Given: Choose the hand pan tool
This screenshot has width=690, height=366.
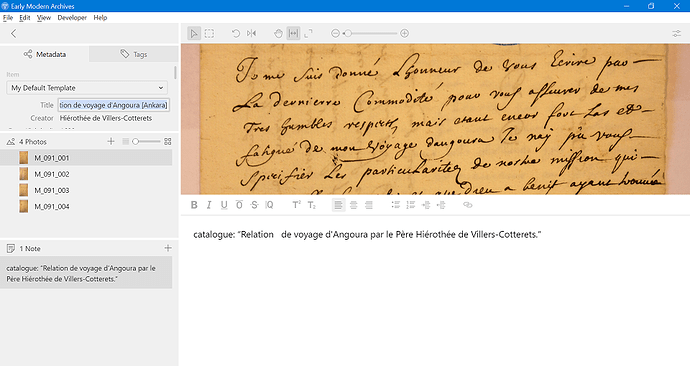Looking at the screenshot, I should [278, 33].
